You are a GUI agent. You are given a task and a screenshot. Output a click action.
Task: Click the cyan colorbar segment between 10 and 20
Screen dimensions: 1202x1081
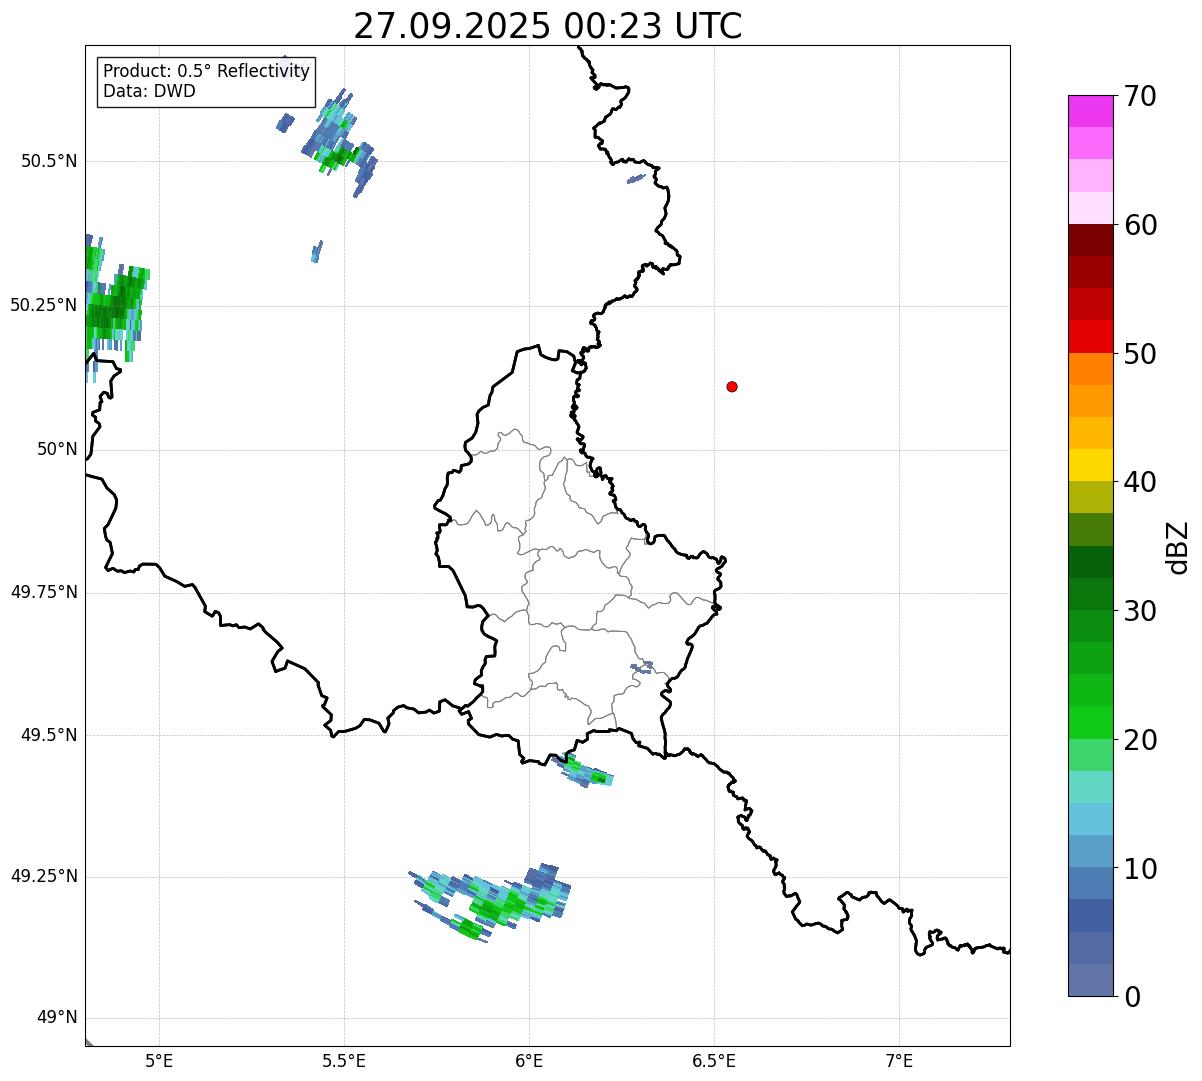tap(1090, 819)
